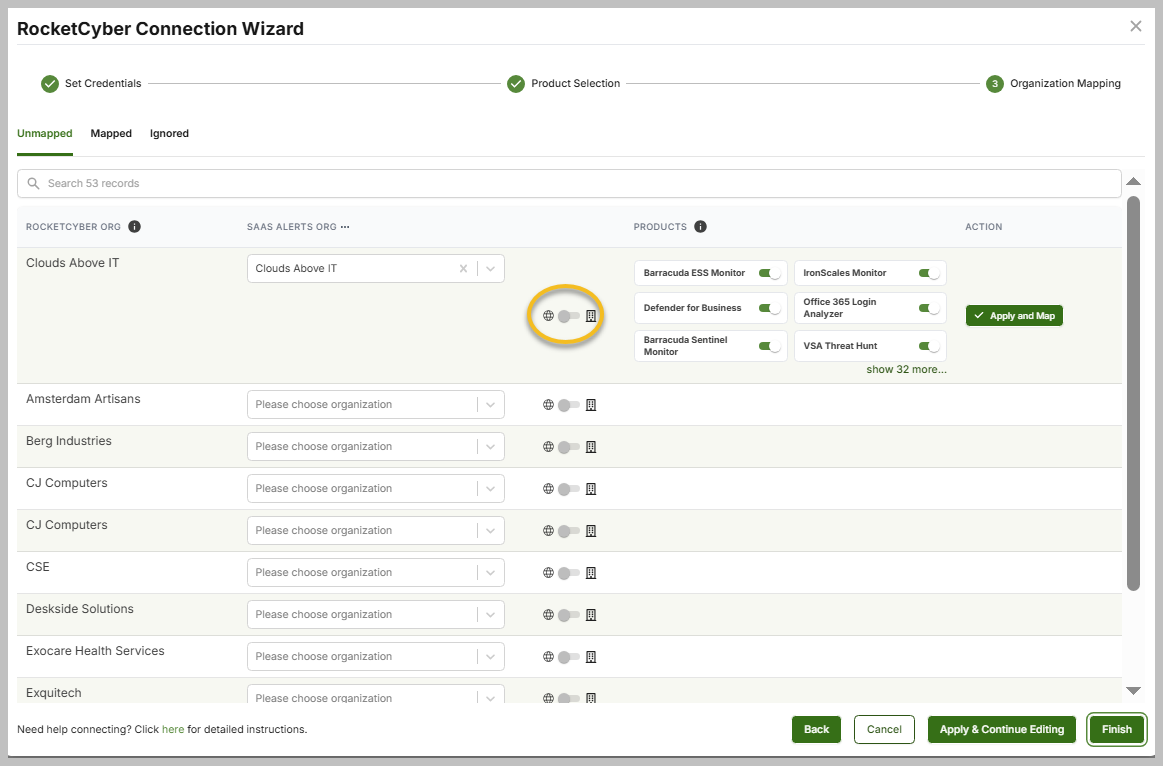Click the info icon beside RocketCyber Org
The height and width of the screenshot is (766, 1163).
tap(134, 227)
